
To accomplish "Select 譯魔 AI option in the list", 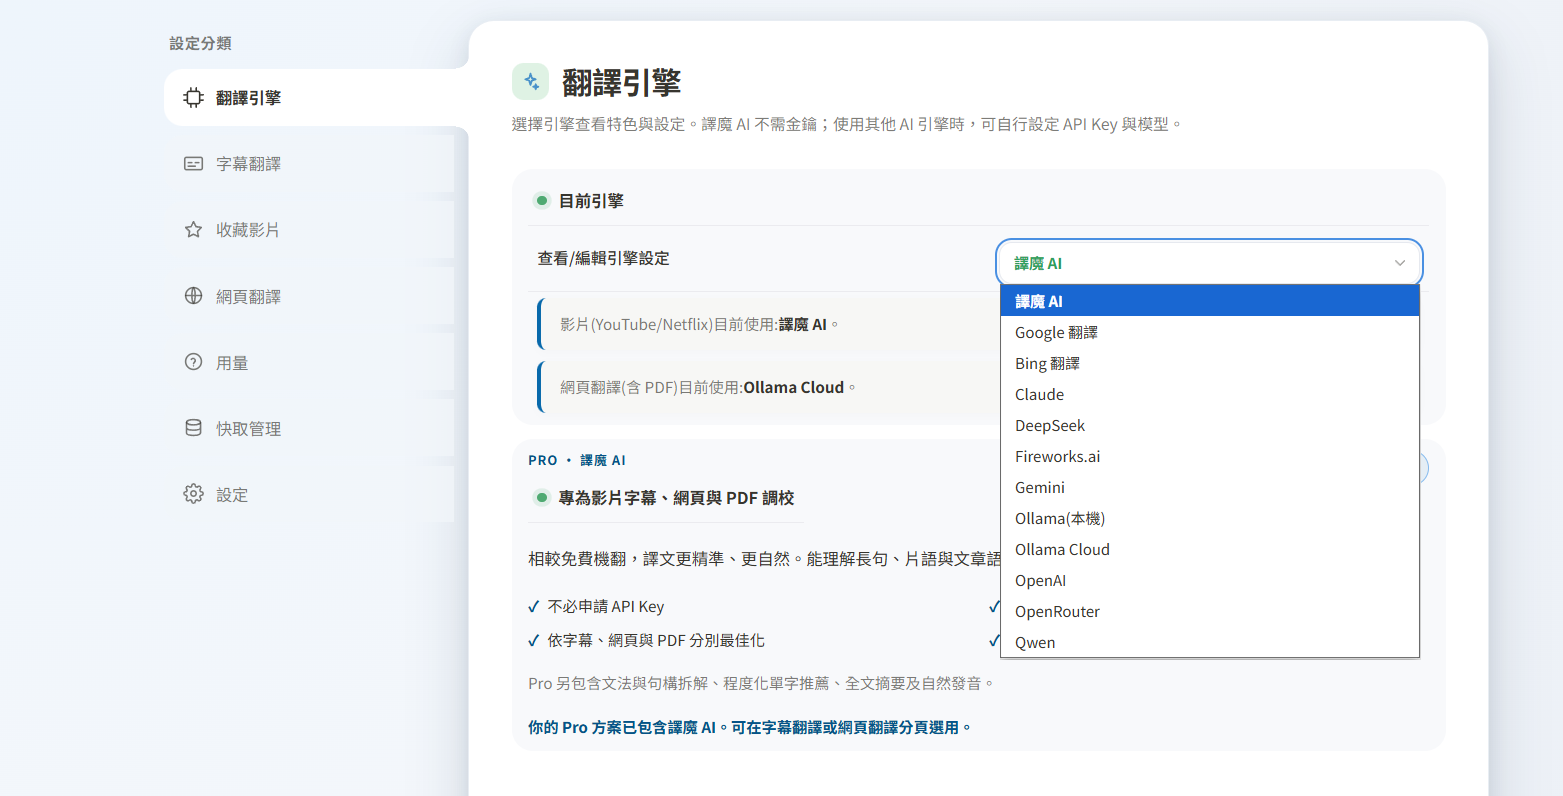I will (1210, 301).
